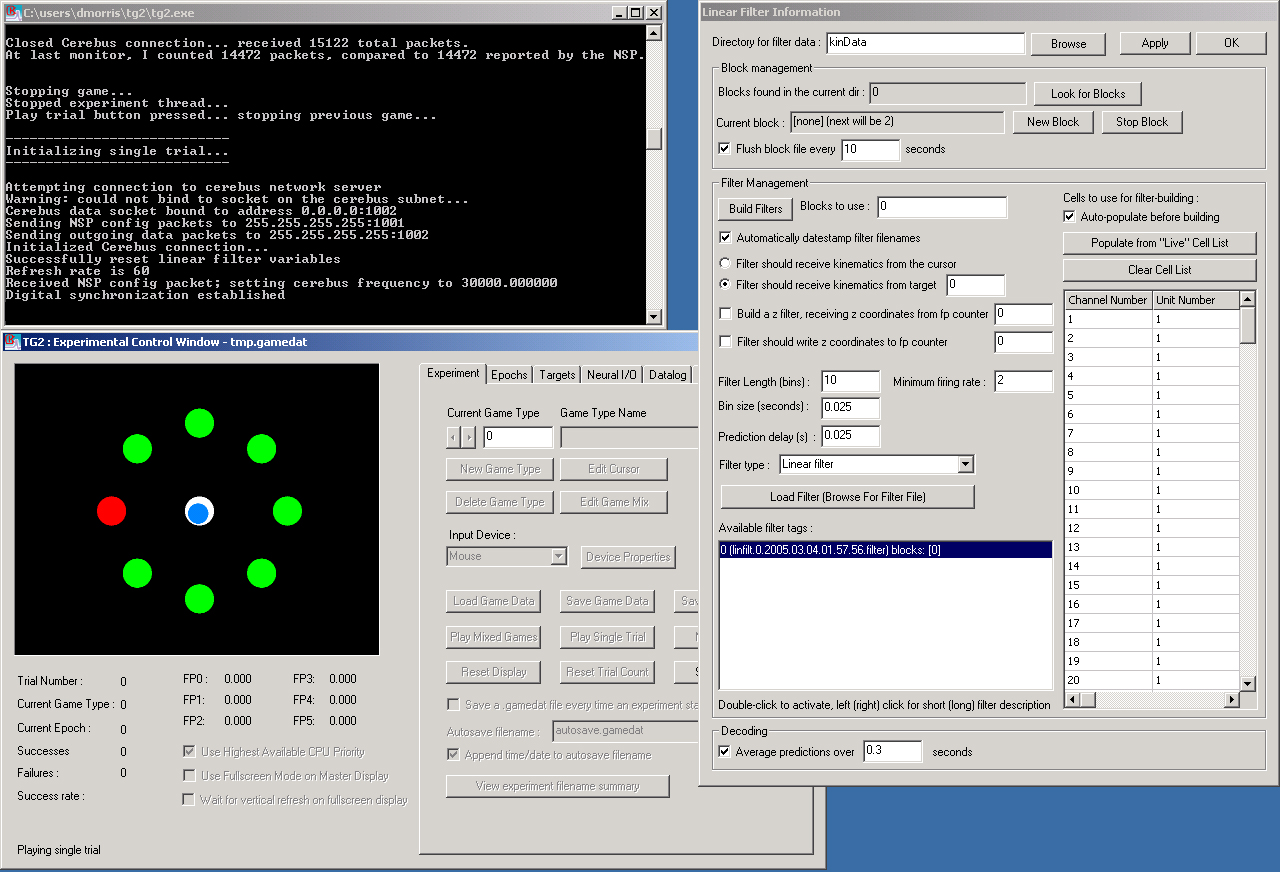
Task: Click the Directory for filter data field
Action: [x=925, y=43]
